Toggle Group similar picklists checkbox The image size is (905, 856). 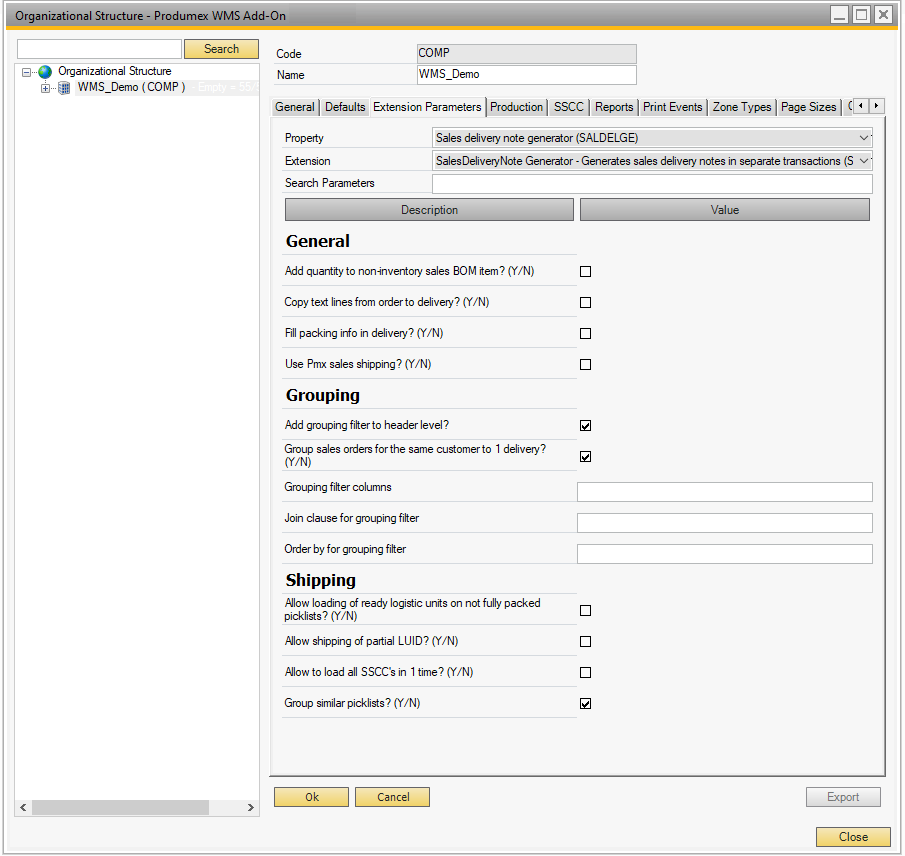click(x=586, y=704)
